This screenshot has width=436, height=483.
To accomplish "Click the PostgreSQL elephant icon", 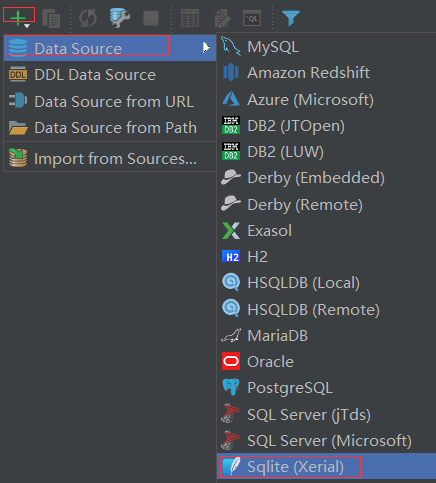I will [231, 387].
